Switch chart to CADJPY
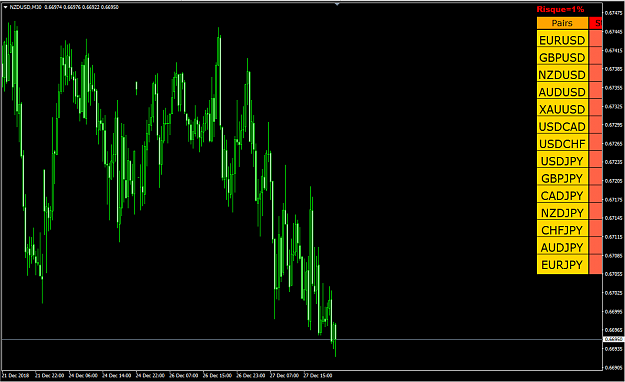 [x=562, y=195]
